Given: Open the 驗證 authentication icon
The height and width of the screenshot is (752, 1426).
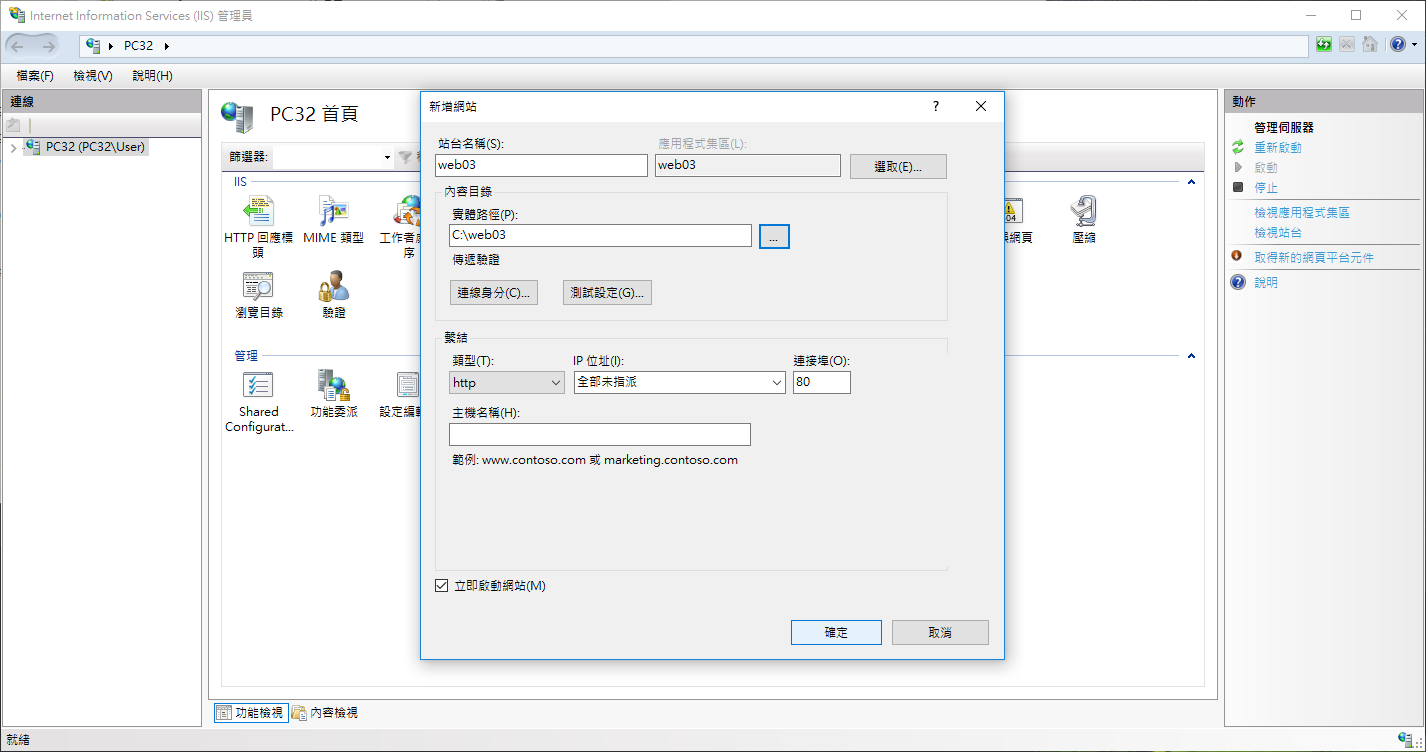Looking at the screenshot, I should point(333,288).
